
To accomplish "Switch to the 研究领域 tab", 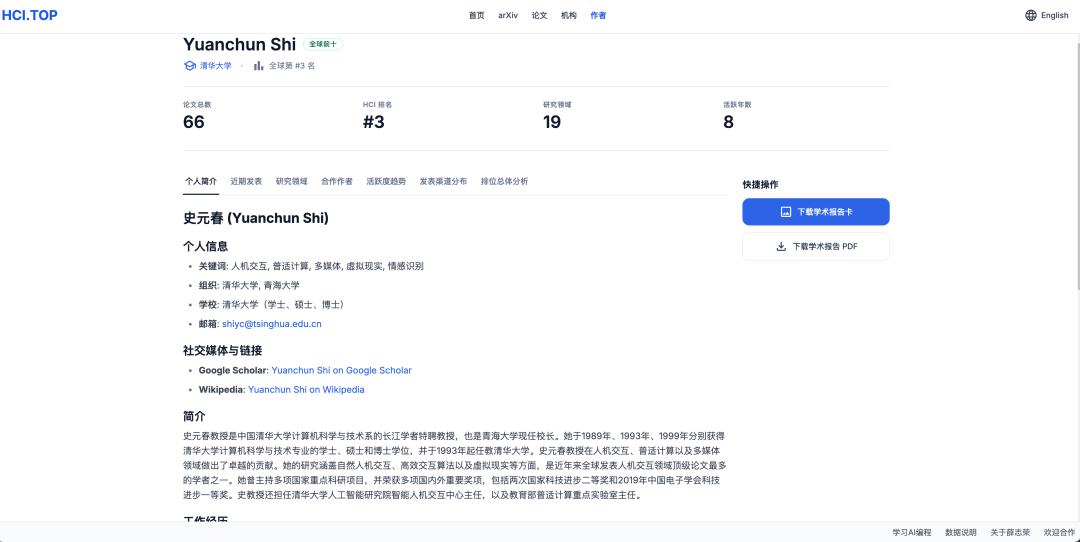I will point(292,181).
